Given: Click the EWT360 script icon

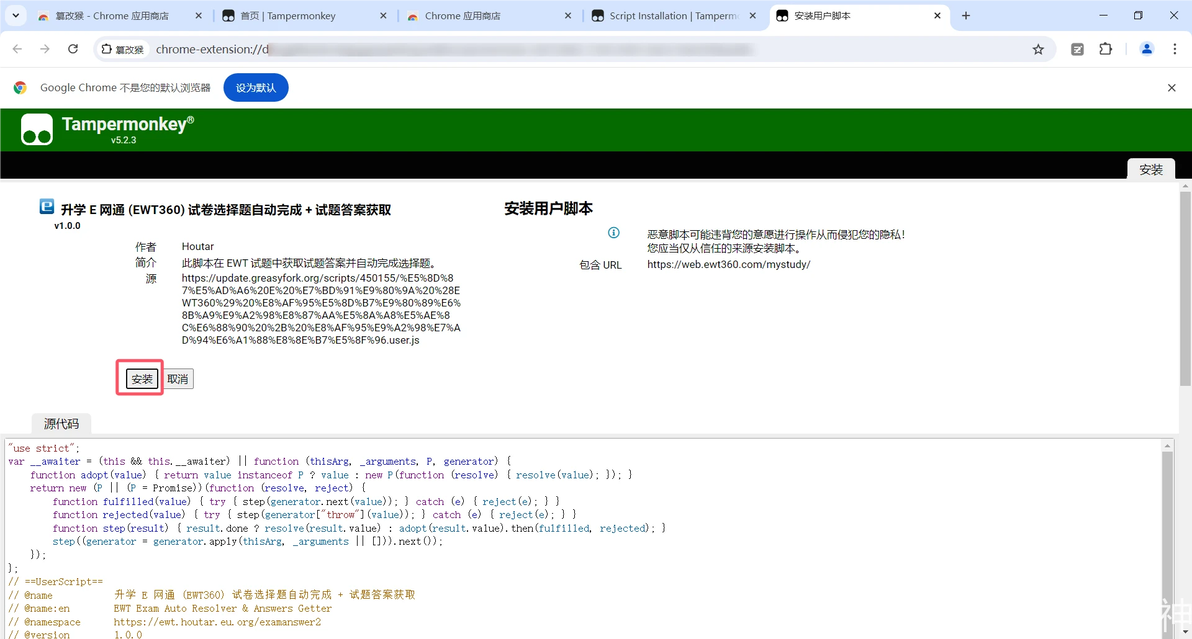Looking at the screenshot, I should coord(46,207).
